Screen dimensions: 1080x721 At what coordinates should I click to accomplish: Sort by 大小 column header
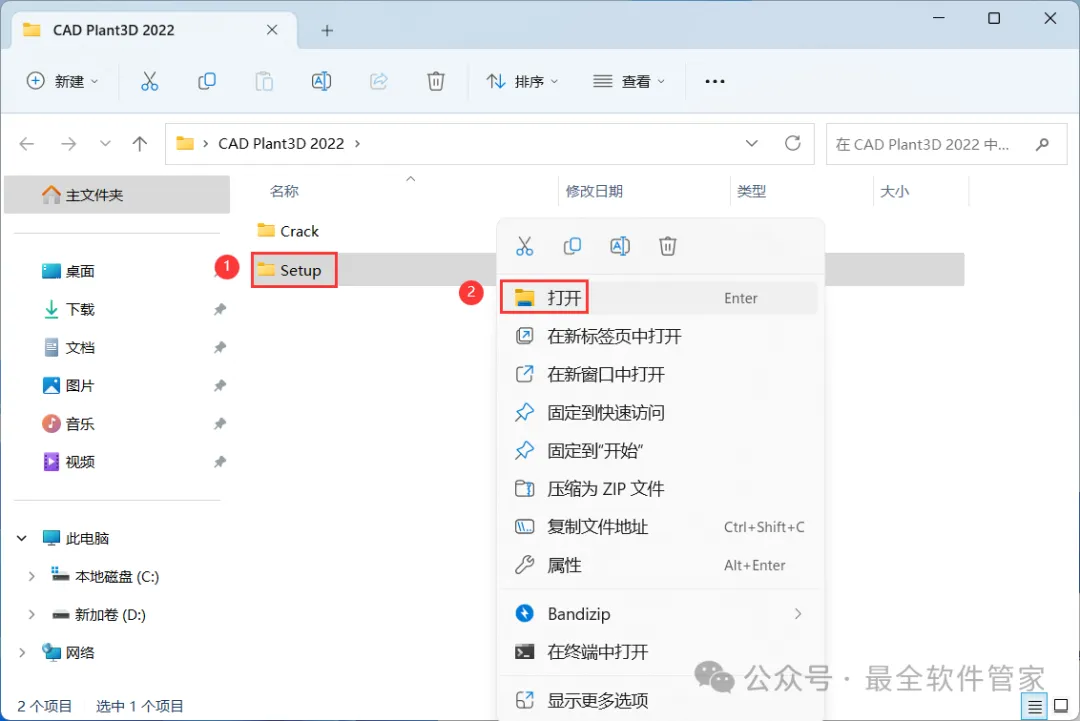[895, 191]
